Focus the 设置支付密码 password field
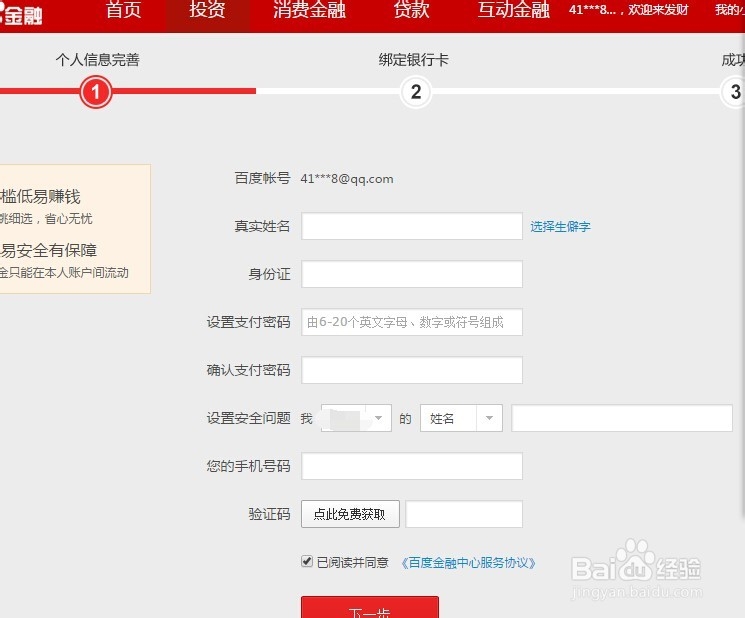 412,322
